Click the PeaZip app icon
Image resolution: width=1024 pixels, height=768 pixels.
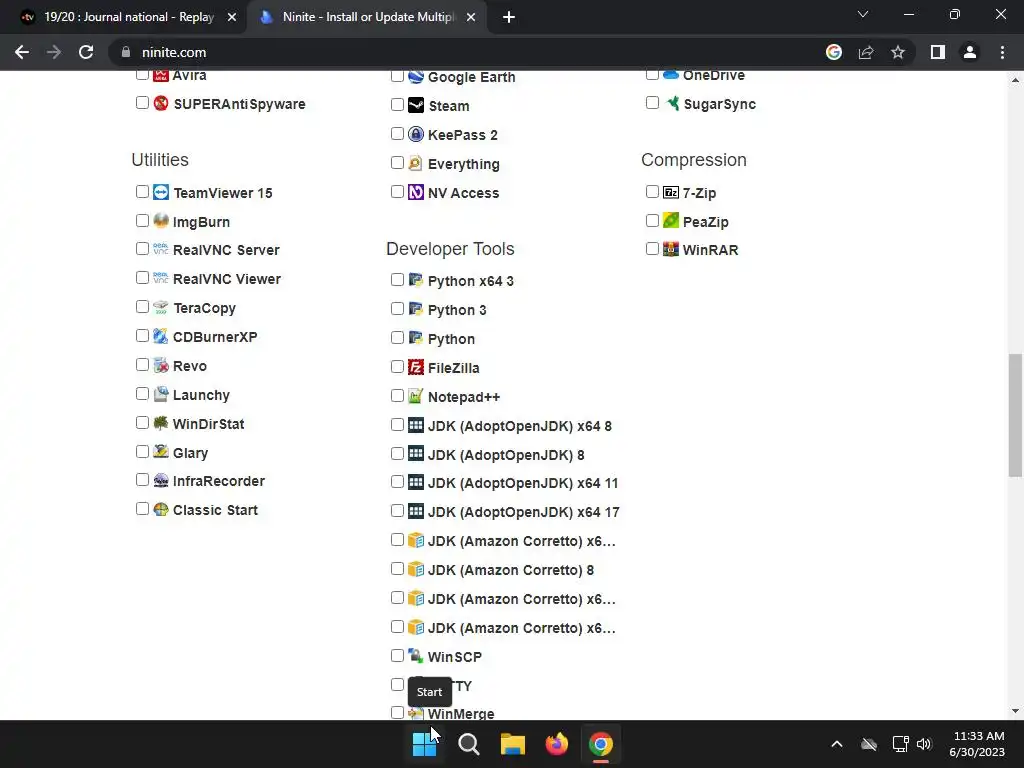(671, 221)
